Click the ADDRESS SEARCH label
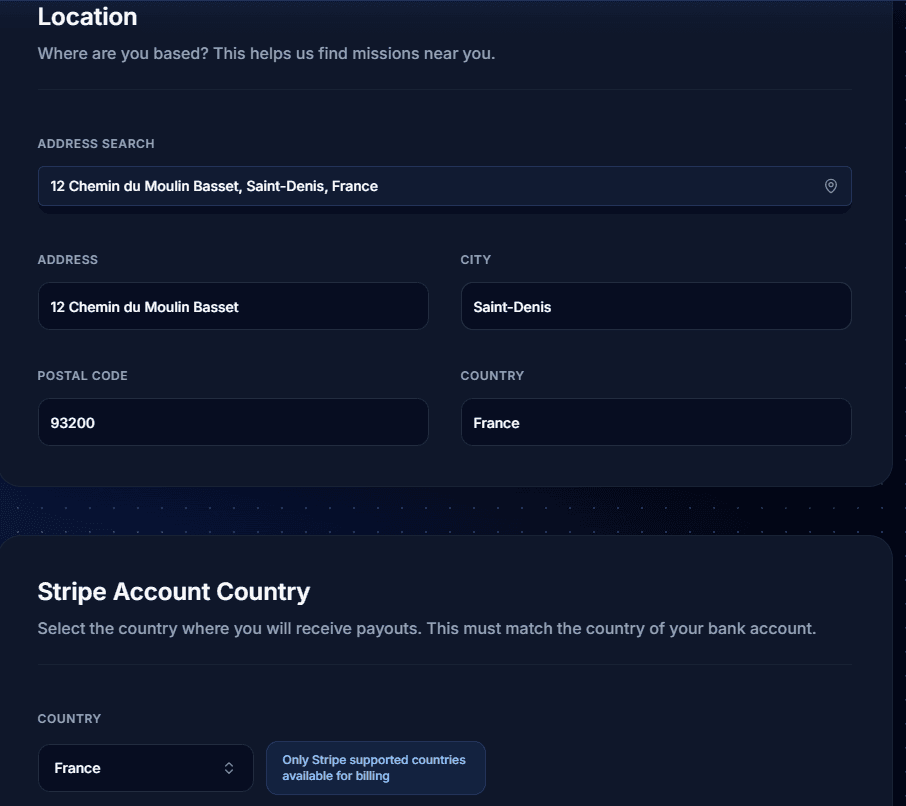This screenshot has height=806, width=906. pyautogui.click(x=96, y=144)
